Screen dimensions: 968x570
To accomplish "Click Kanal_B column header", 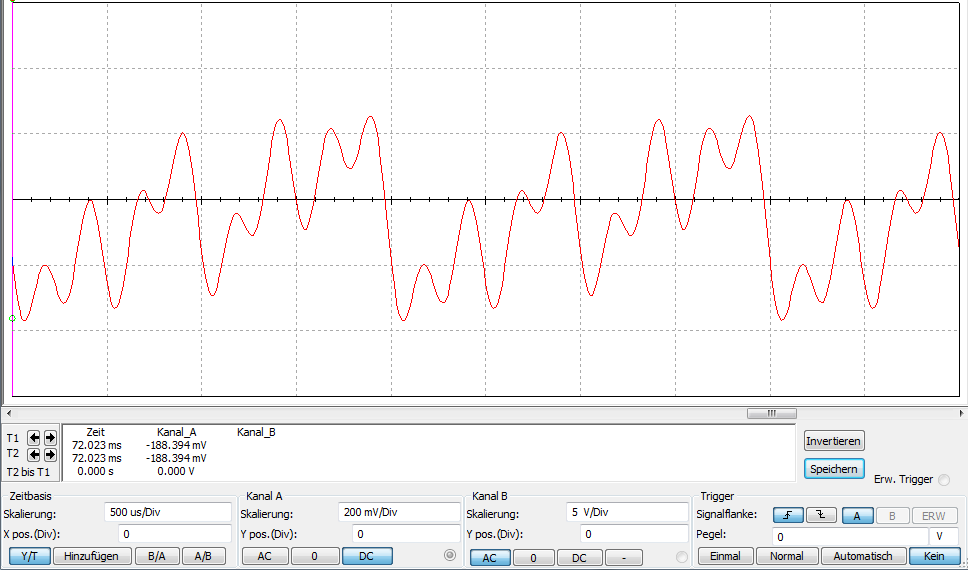I will (x=256, y=432).
